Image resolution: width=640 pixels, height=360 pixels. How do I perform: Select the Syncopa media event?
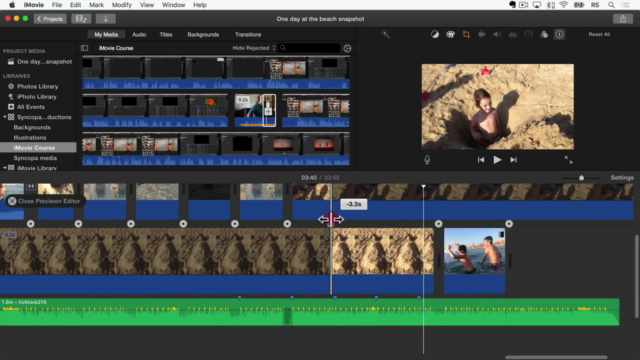click(x=35, y=158)
